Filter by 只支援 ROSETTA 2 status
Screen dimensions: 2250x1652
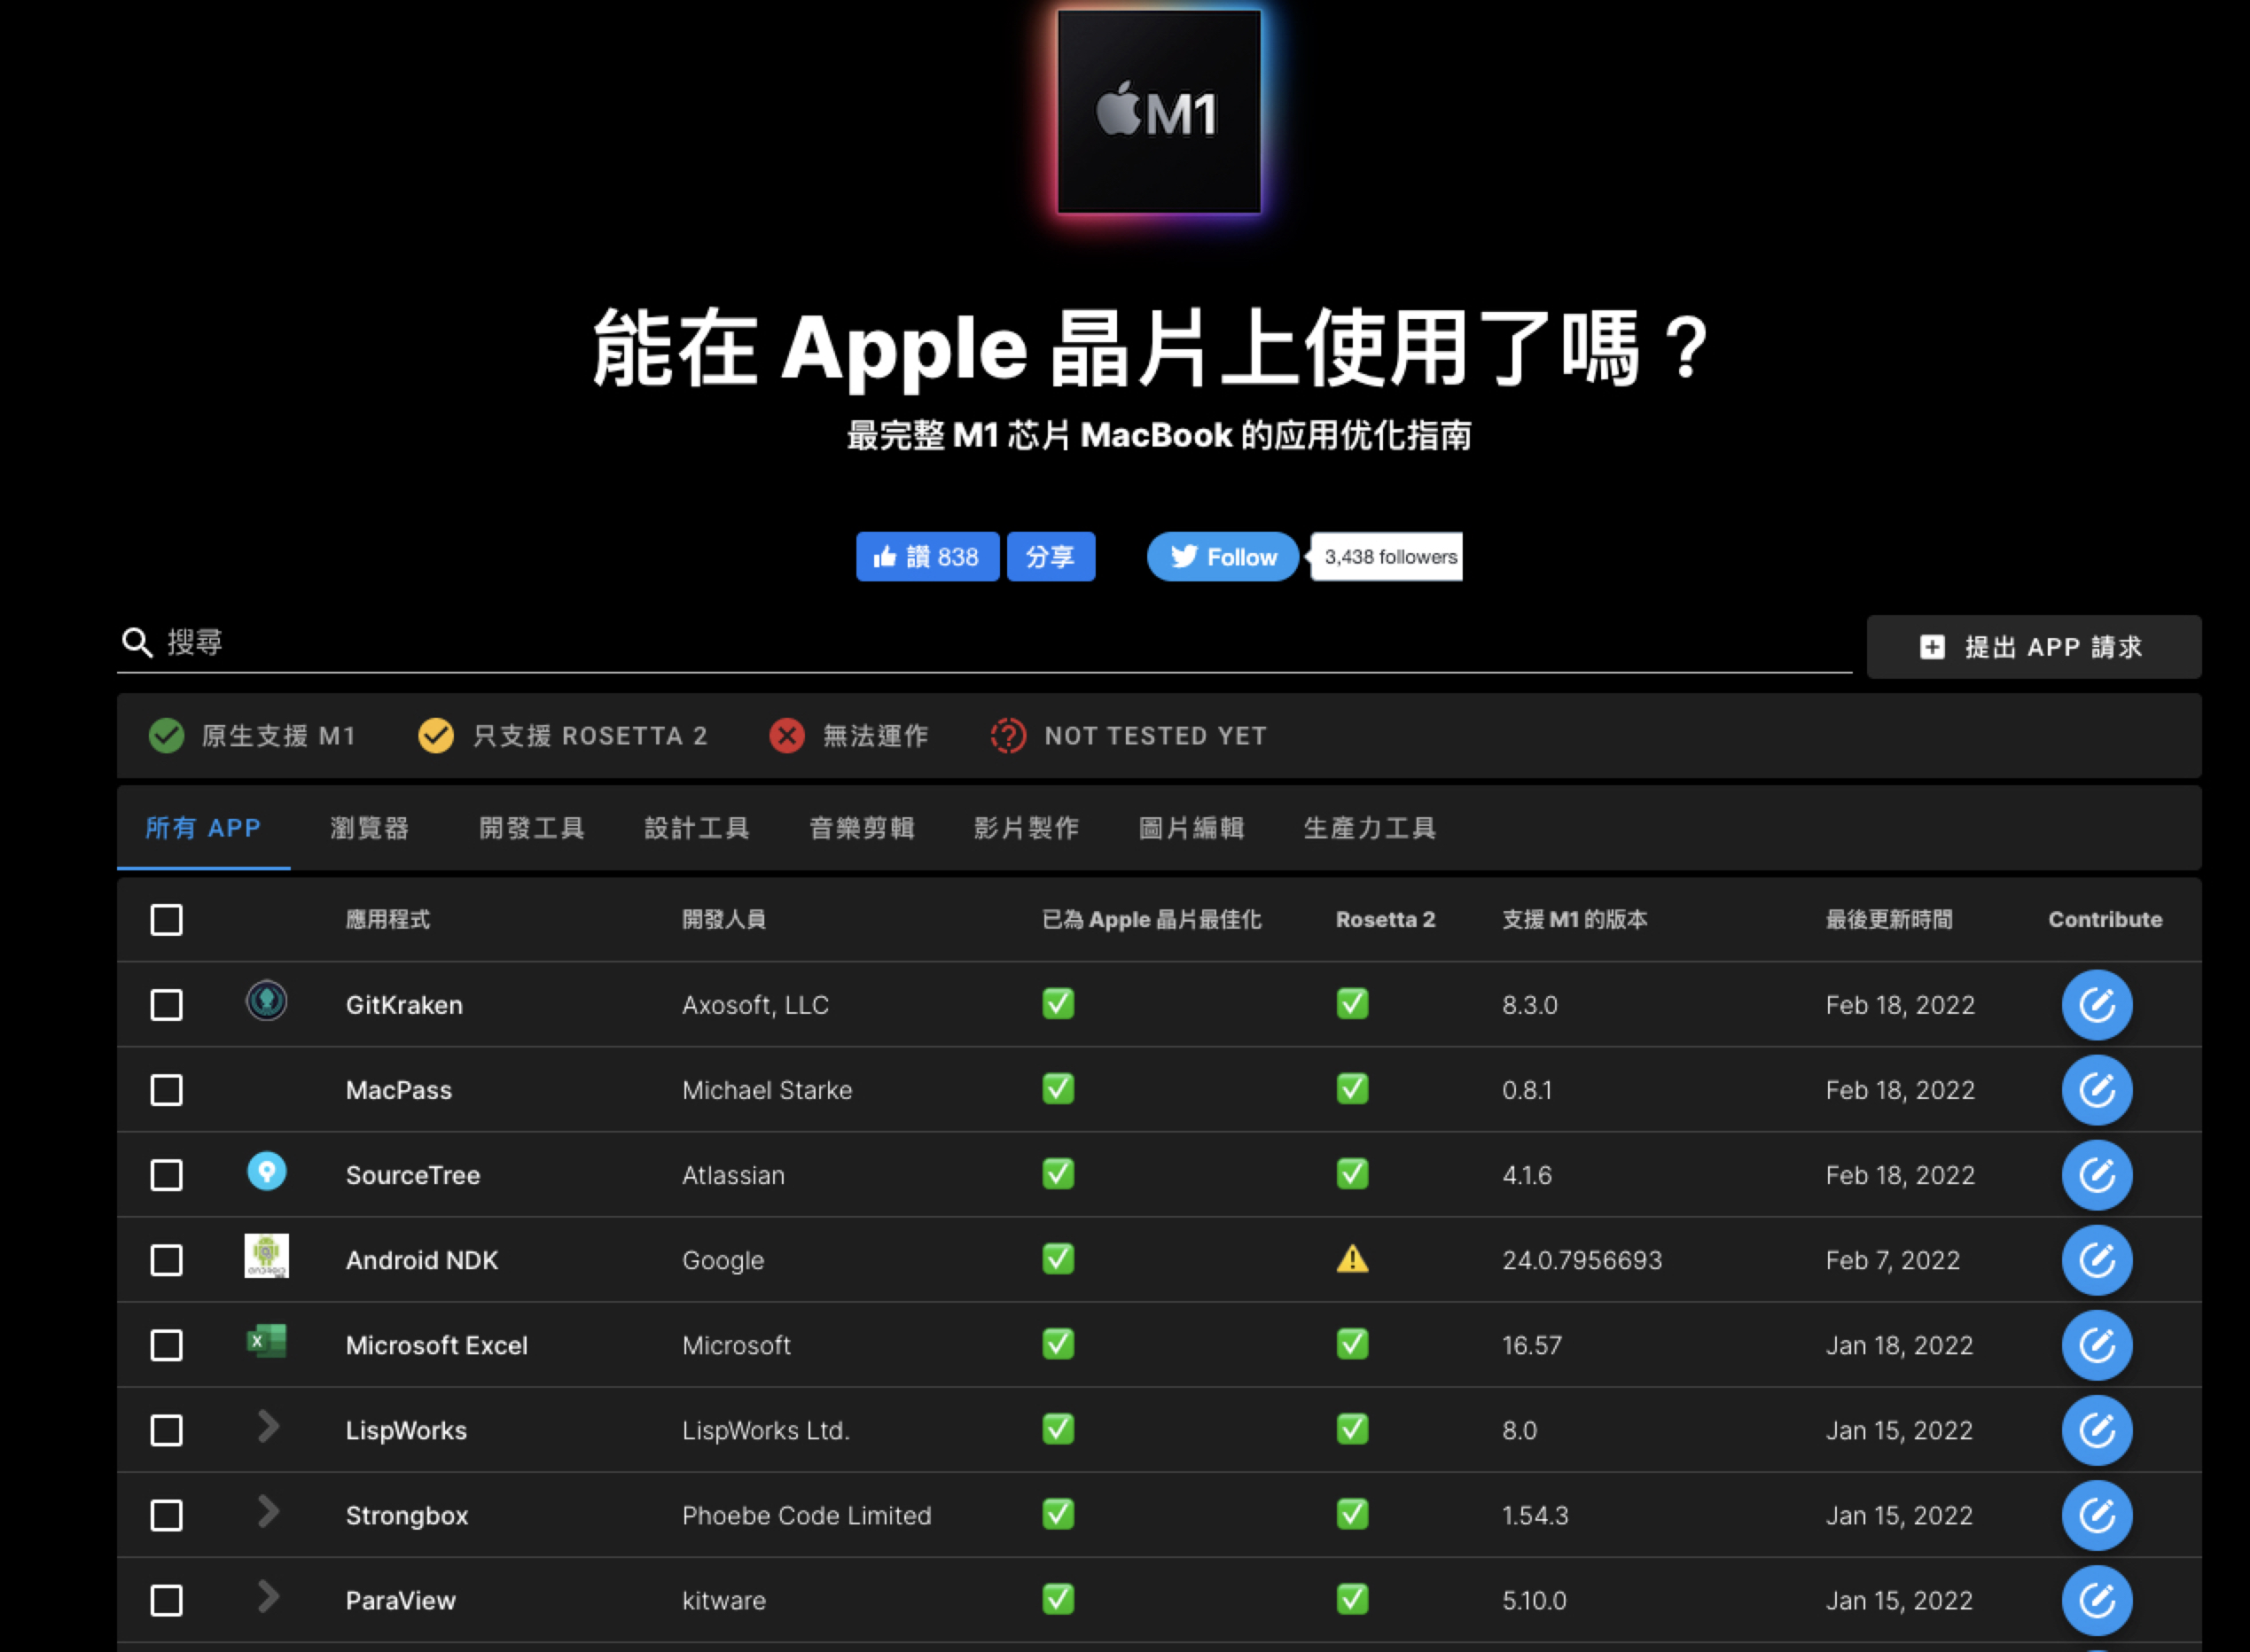tap(563, 736)
